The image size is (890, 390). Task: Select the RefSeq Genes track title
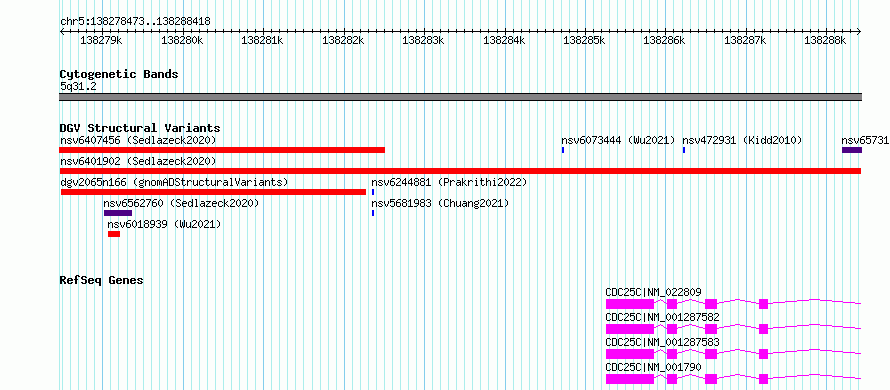pos(102,280)
